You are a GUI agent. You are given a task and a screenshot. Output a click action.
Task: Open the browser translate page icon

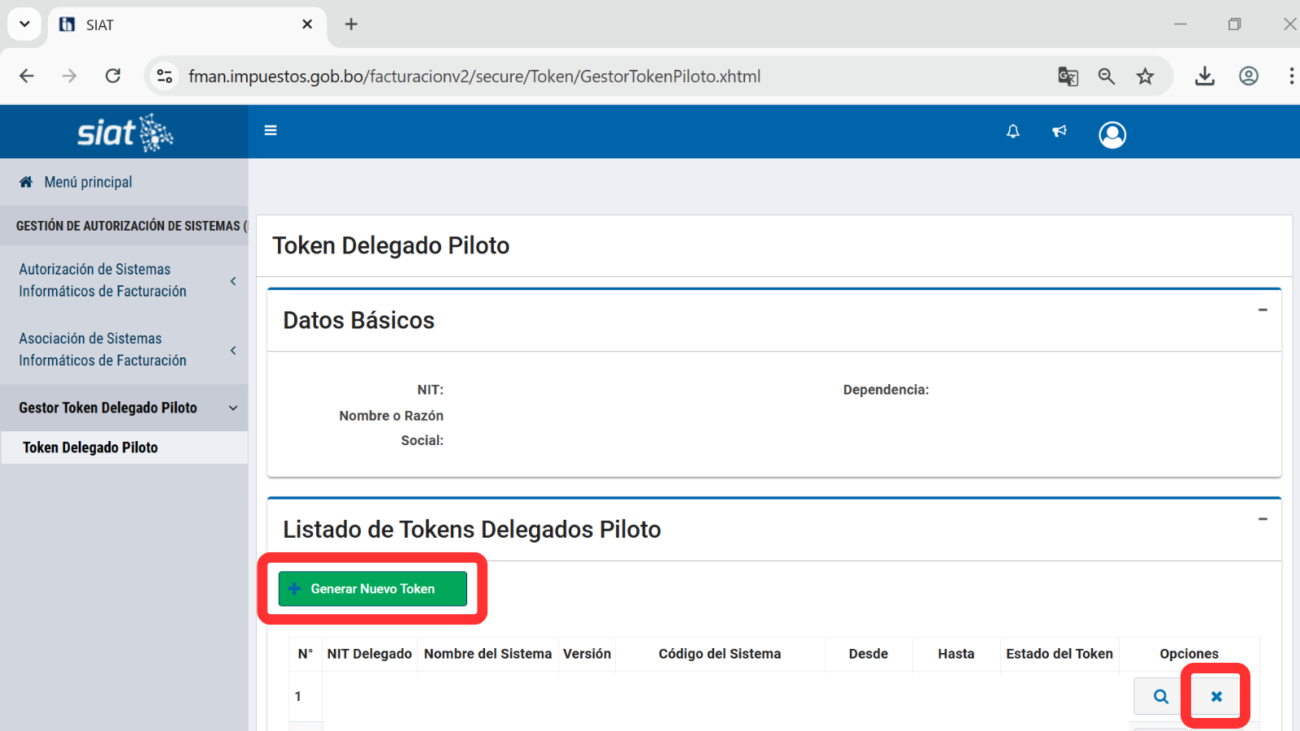coord(1067,76)
